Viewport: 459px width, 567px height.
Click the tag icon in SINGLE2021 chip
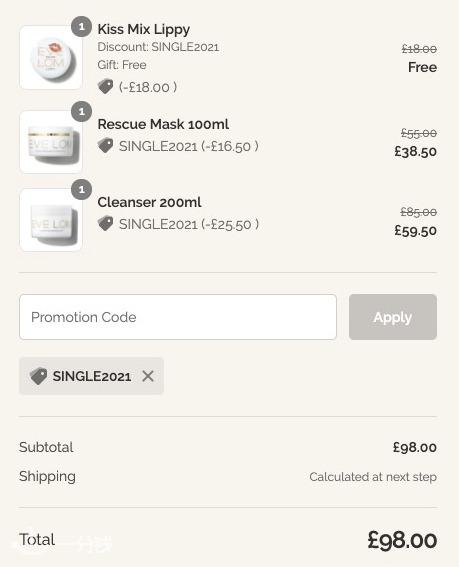(38, 376)
